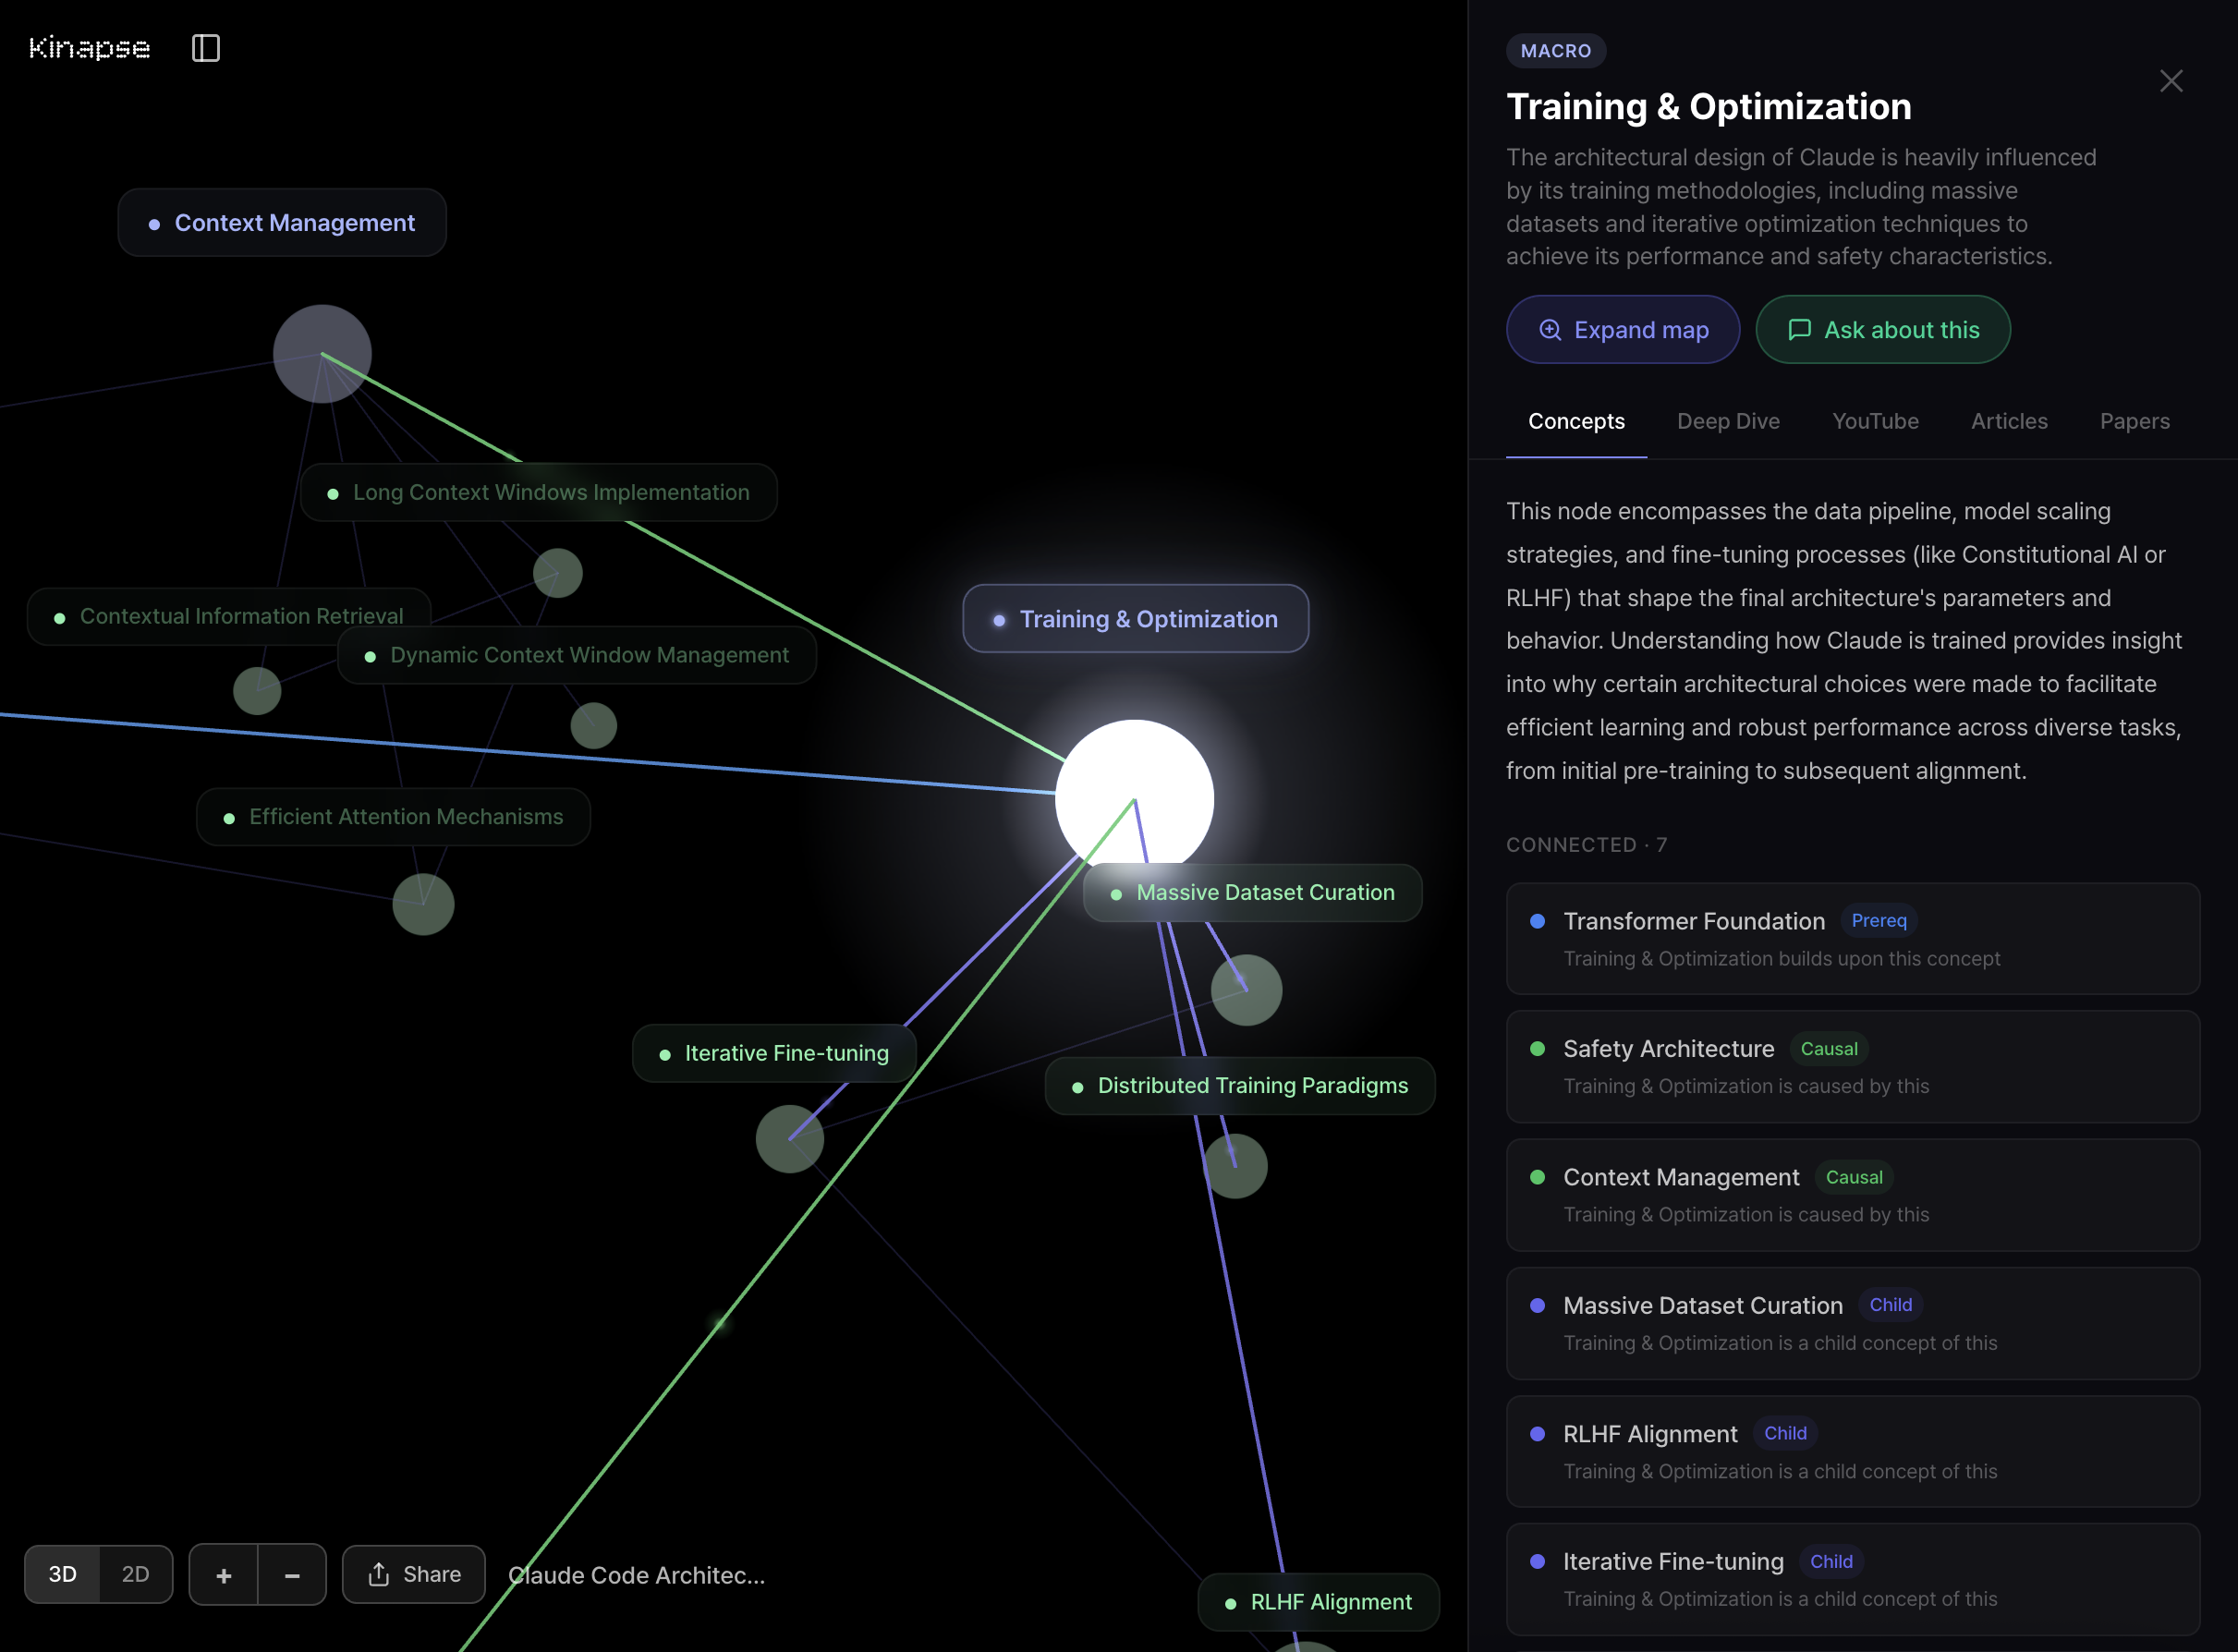Select the Transformer Foundation connected concept
Screen dimensions: 2238x1652
point(1852,938)
